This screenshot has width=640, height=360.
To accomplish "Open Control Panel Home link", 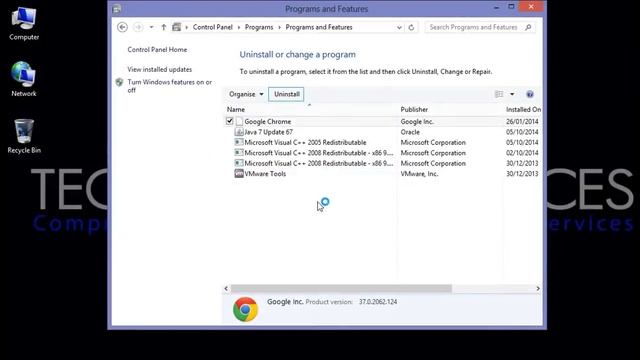I will (157, 50).
